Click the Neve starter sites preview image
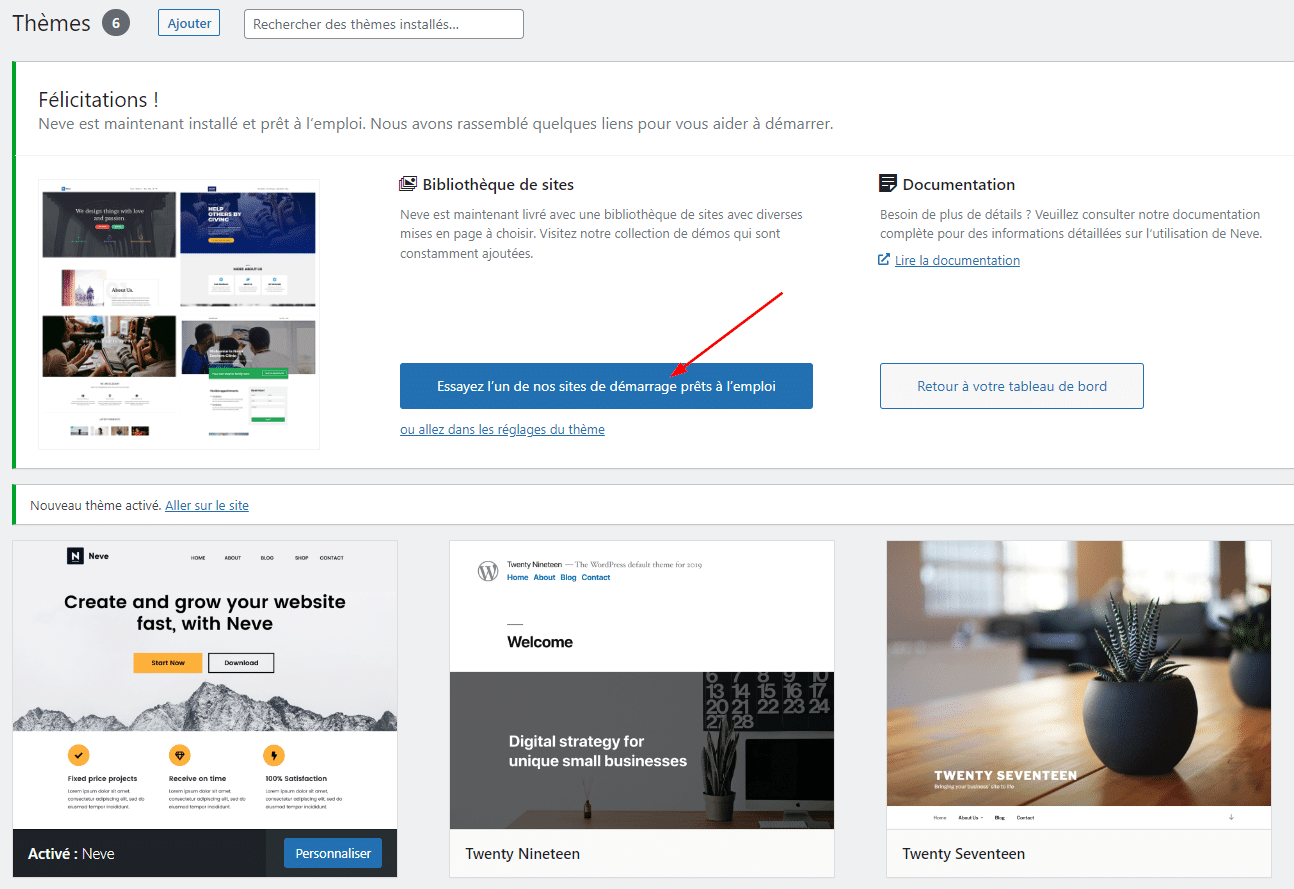Image resolution: width=1294 pixels, height=889 pixels. 179,314
